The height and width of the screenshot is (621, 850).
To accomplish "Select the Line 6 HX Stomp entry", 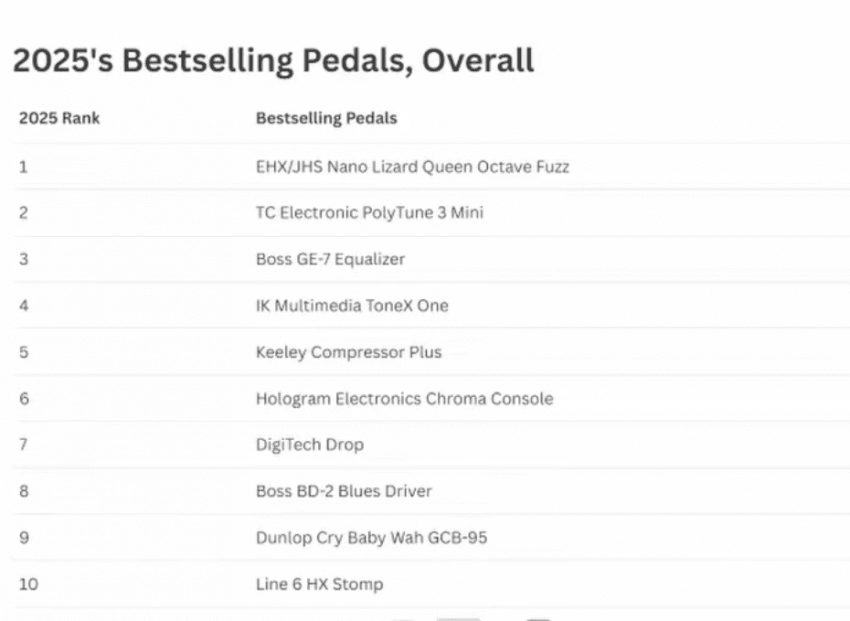I will coord(319,584).
